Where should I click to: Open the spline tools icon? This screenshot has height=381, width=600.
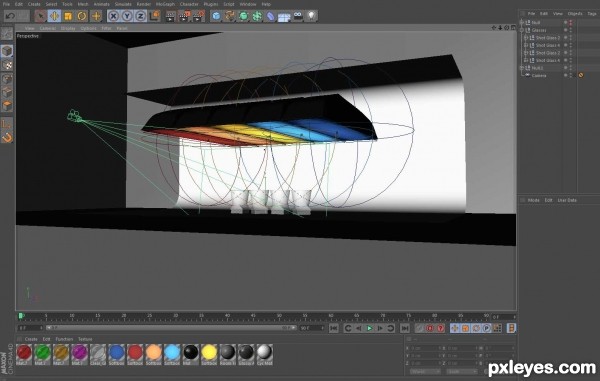coord(230,16)
